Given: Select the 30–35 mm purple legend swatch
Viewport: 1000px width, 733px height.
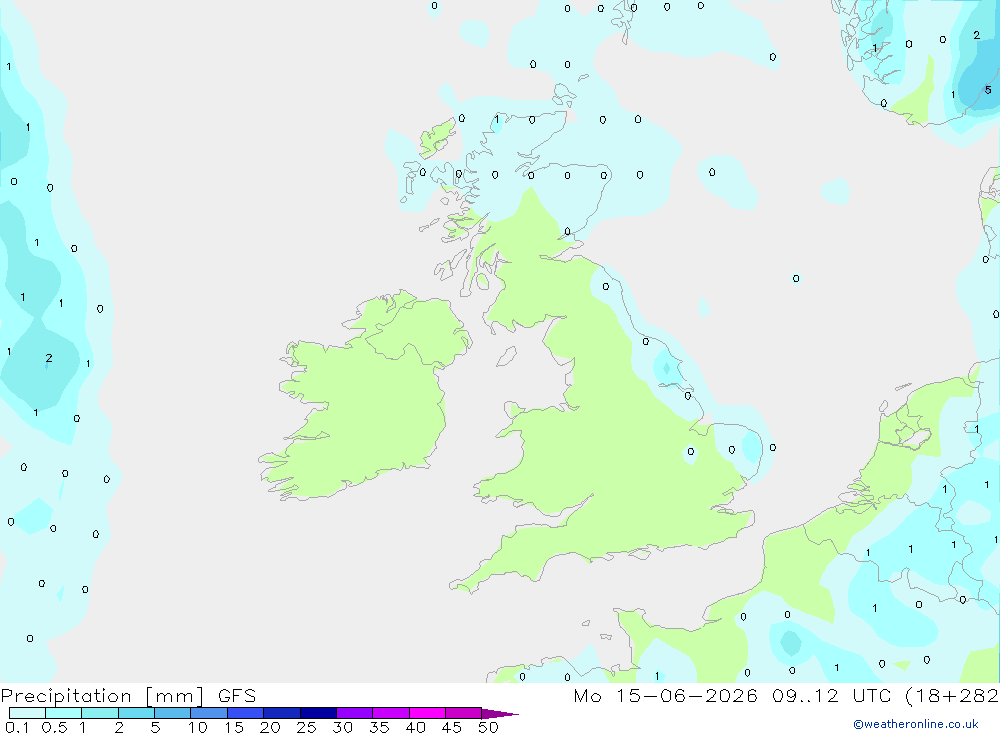Looking at the screenshot, I should [x=355, y=713].
